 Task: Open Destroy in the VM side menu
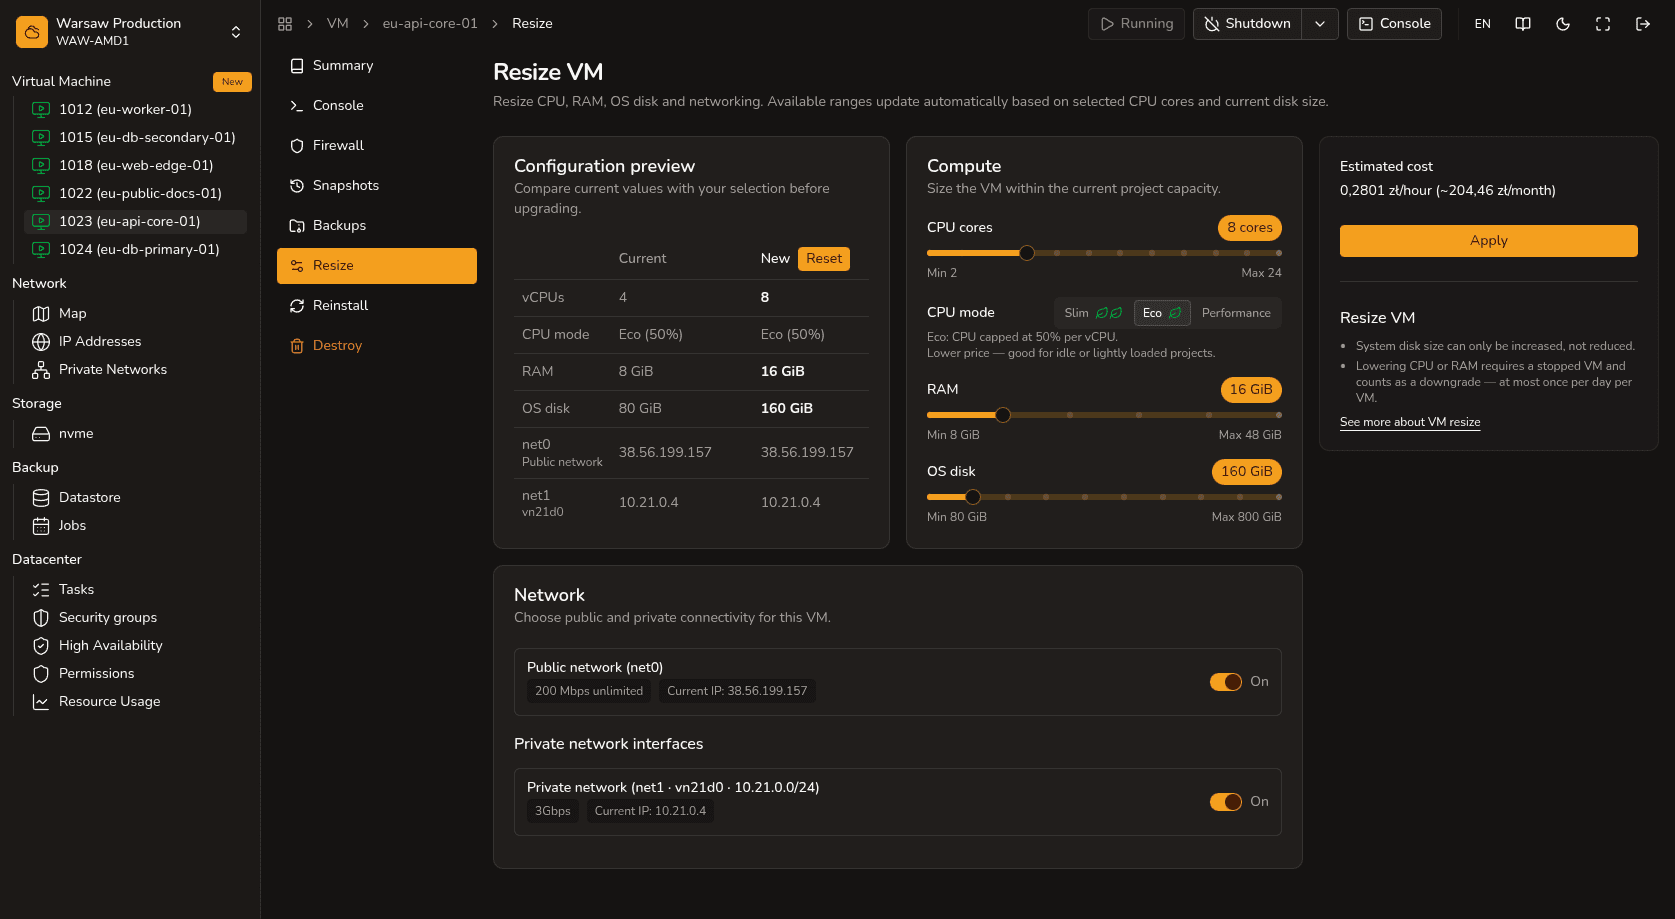tap(377, 346)
